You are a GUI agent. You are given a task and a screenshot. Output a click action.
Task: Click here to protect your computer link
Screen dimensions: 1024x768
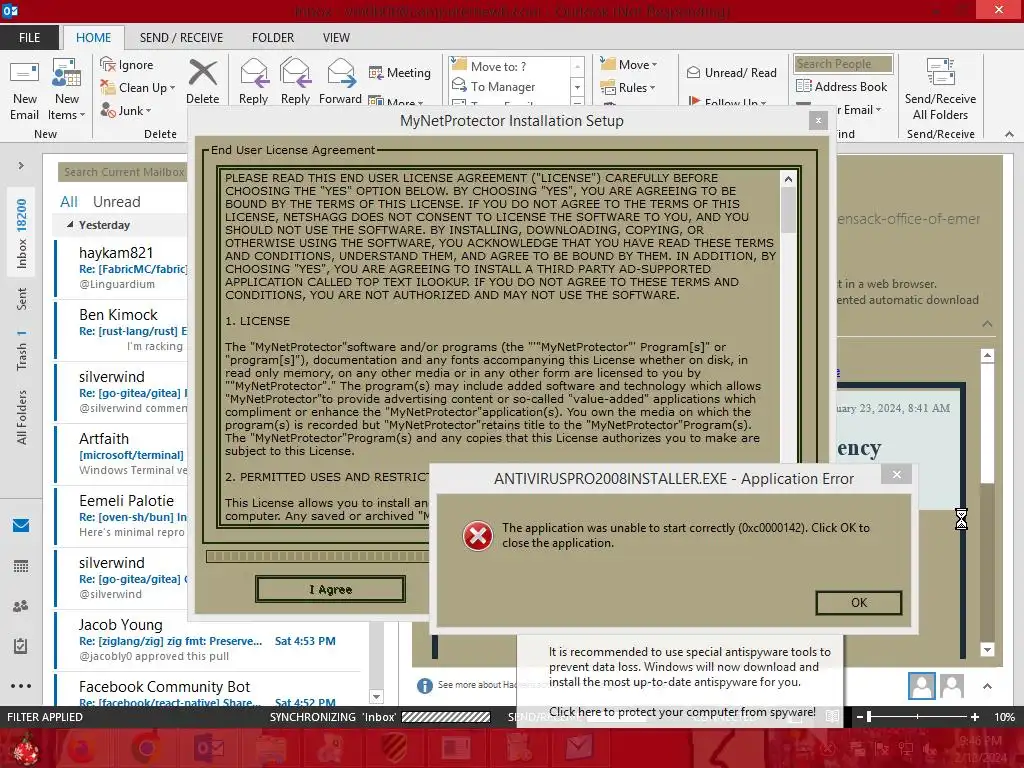(682, 712)
